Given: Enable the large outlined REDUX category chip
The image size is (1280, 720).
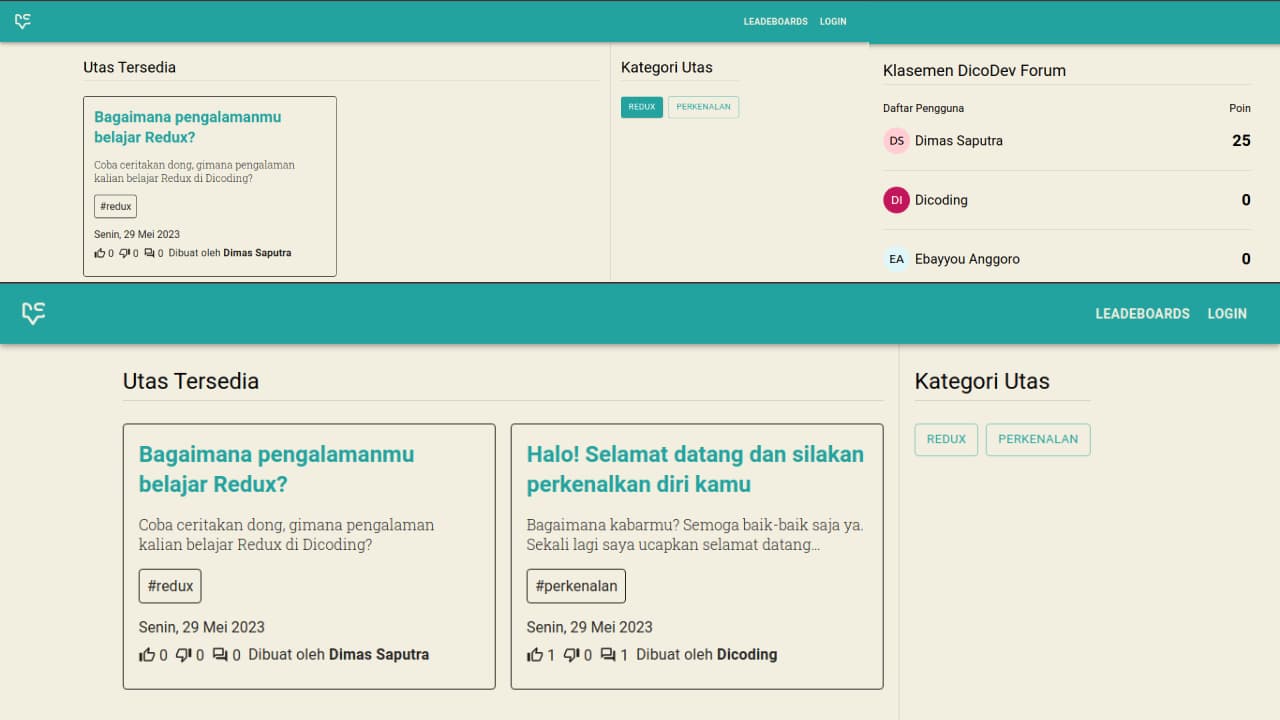Looking at the screenshot, I should (x=946, y=439).
